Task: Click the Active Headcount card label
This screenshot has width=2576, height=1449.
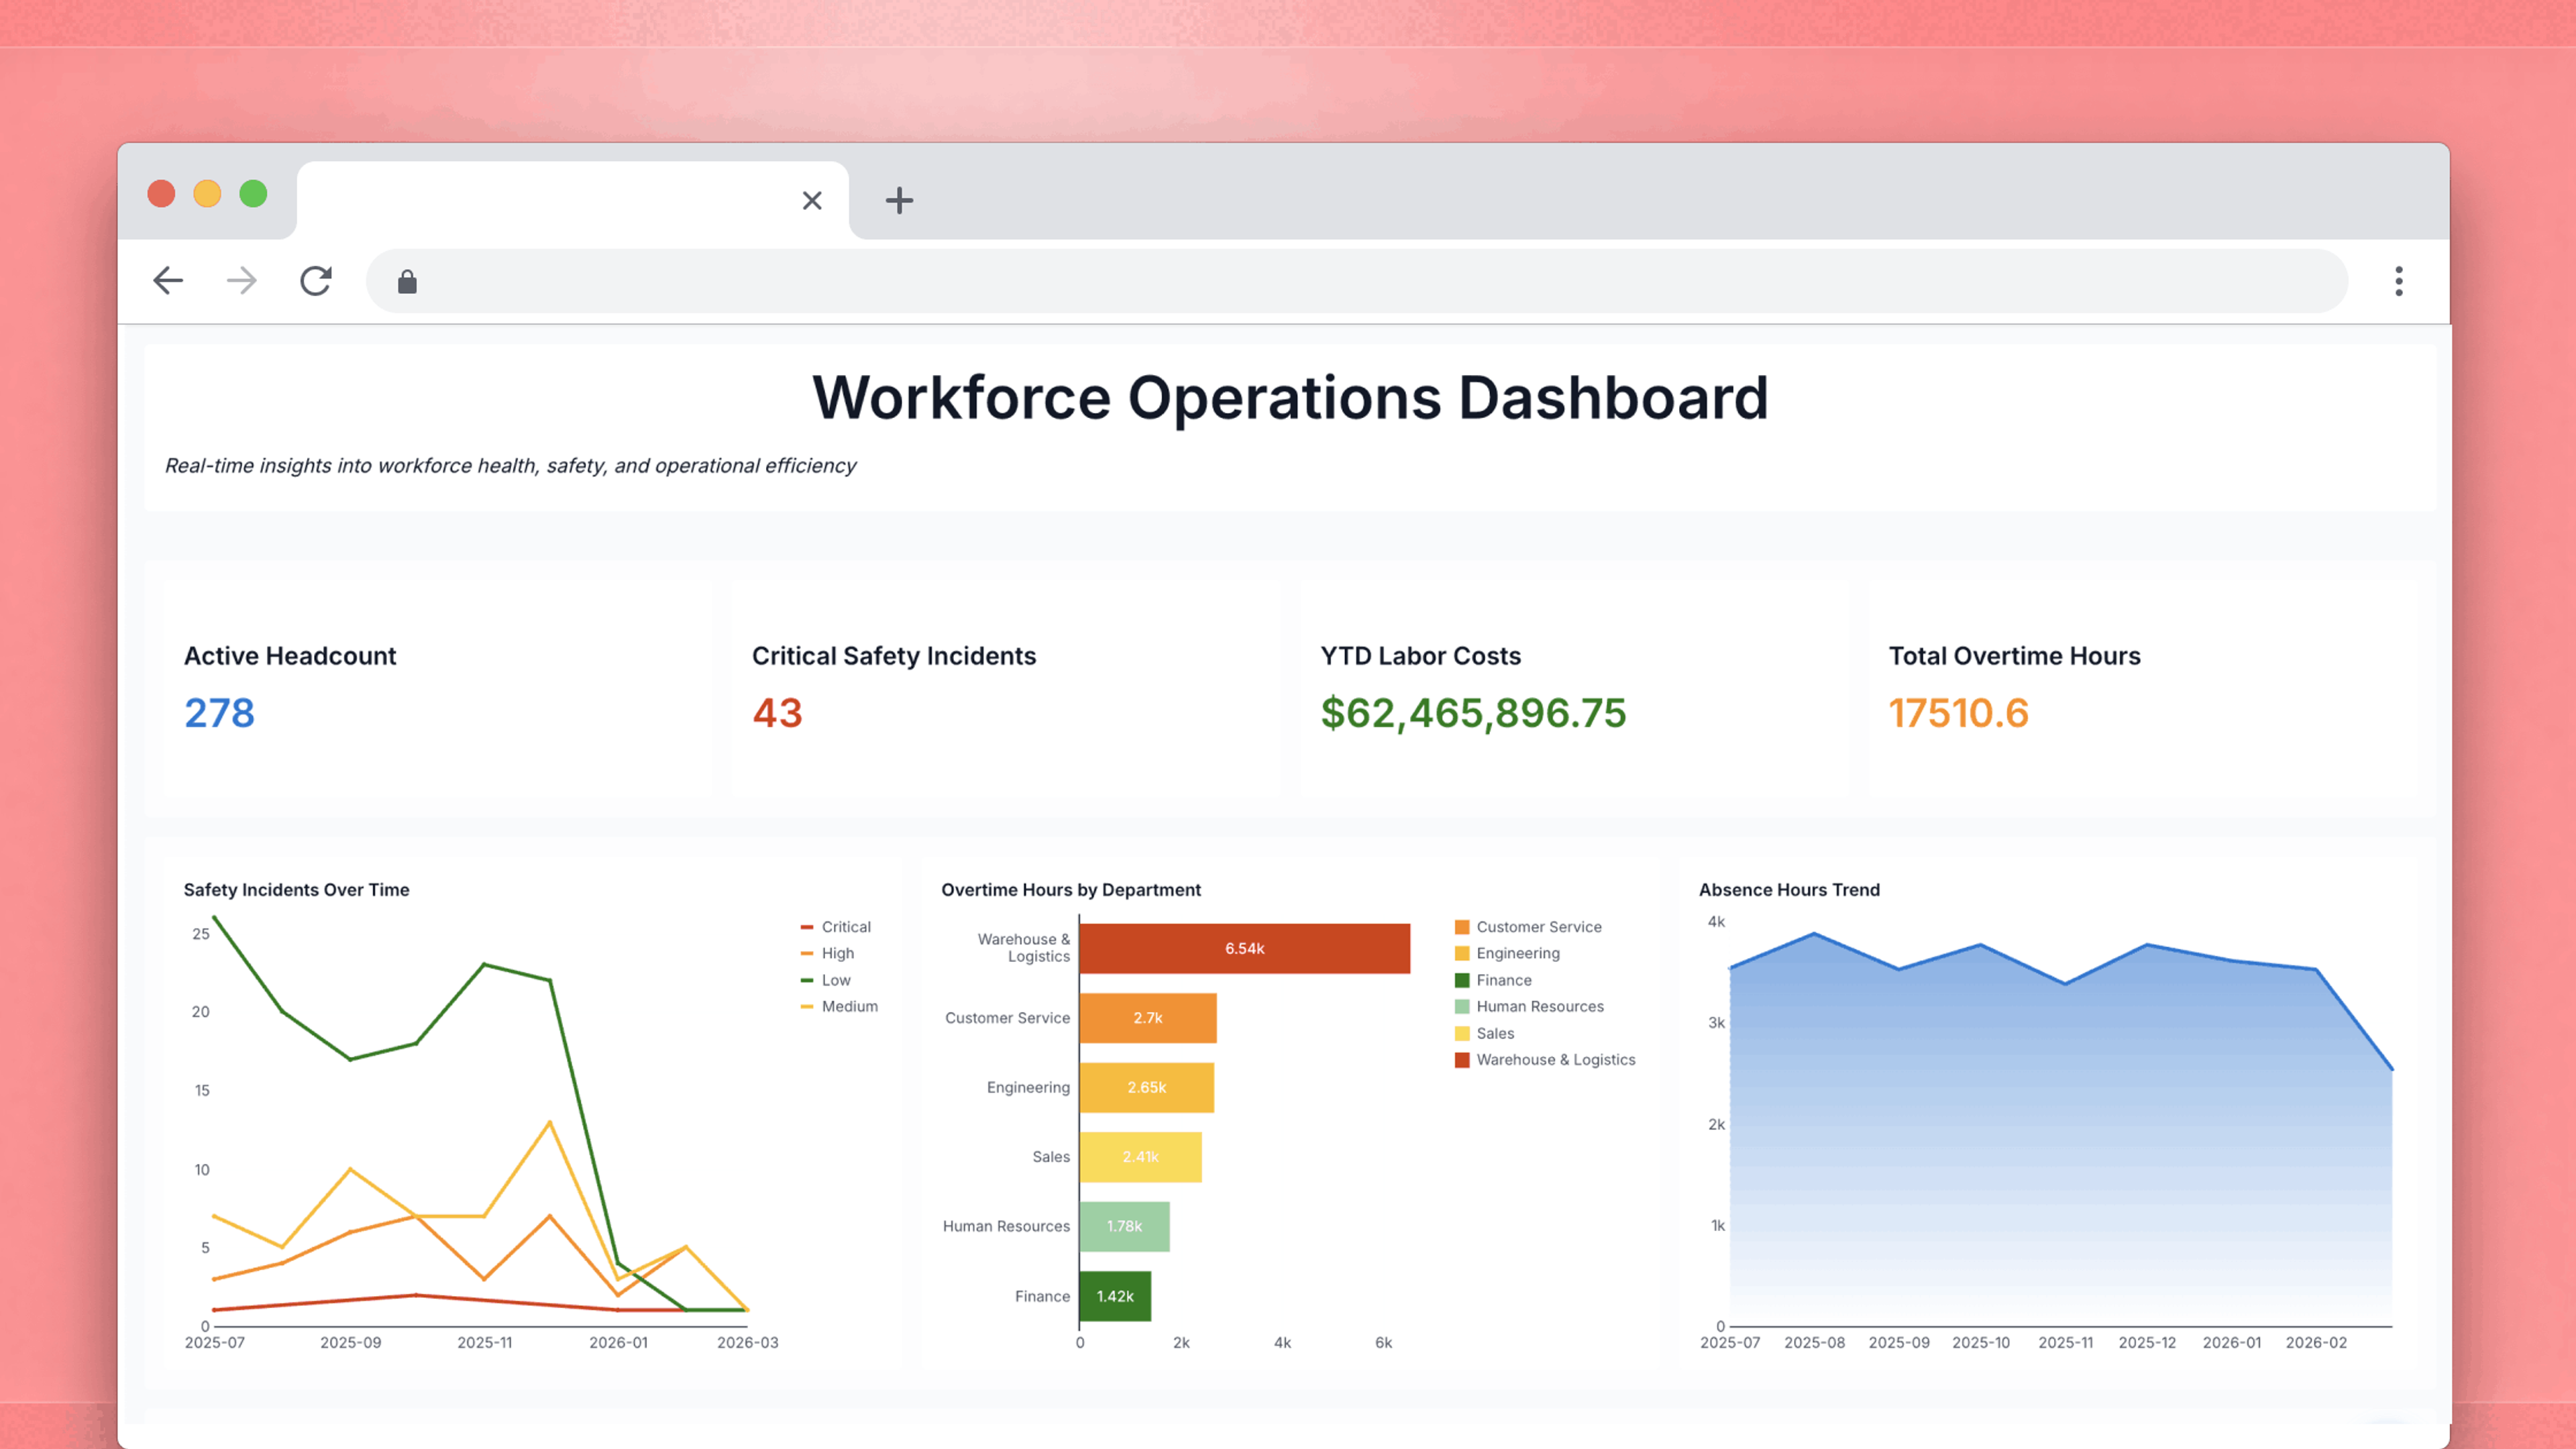Action: click(290, 656)
